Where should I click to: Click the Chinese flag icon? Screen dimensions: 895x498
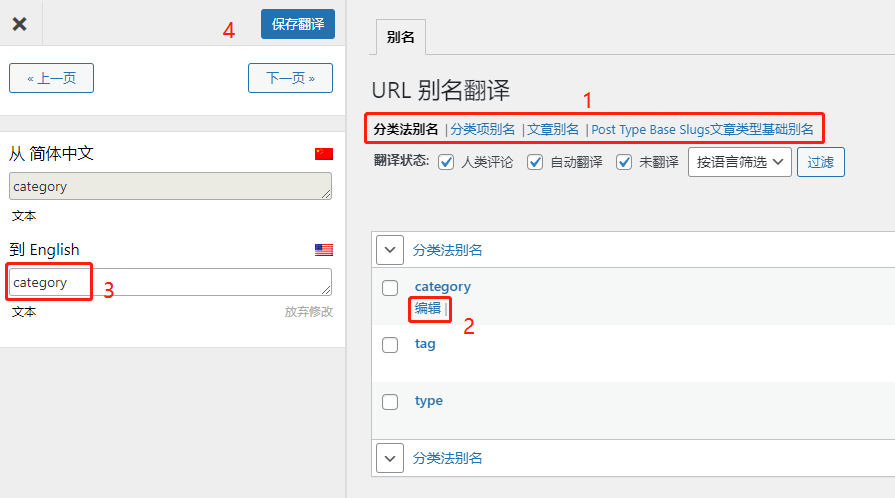tap(323, 154)
